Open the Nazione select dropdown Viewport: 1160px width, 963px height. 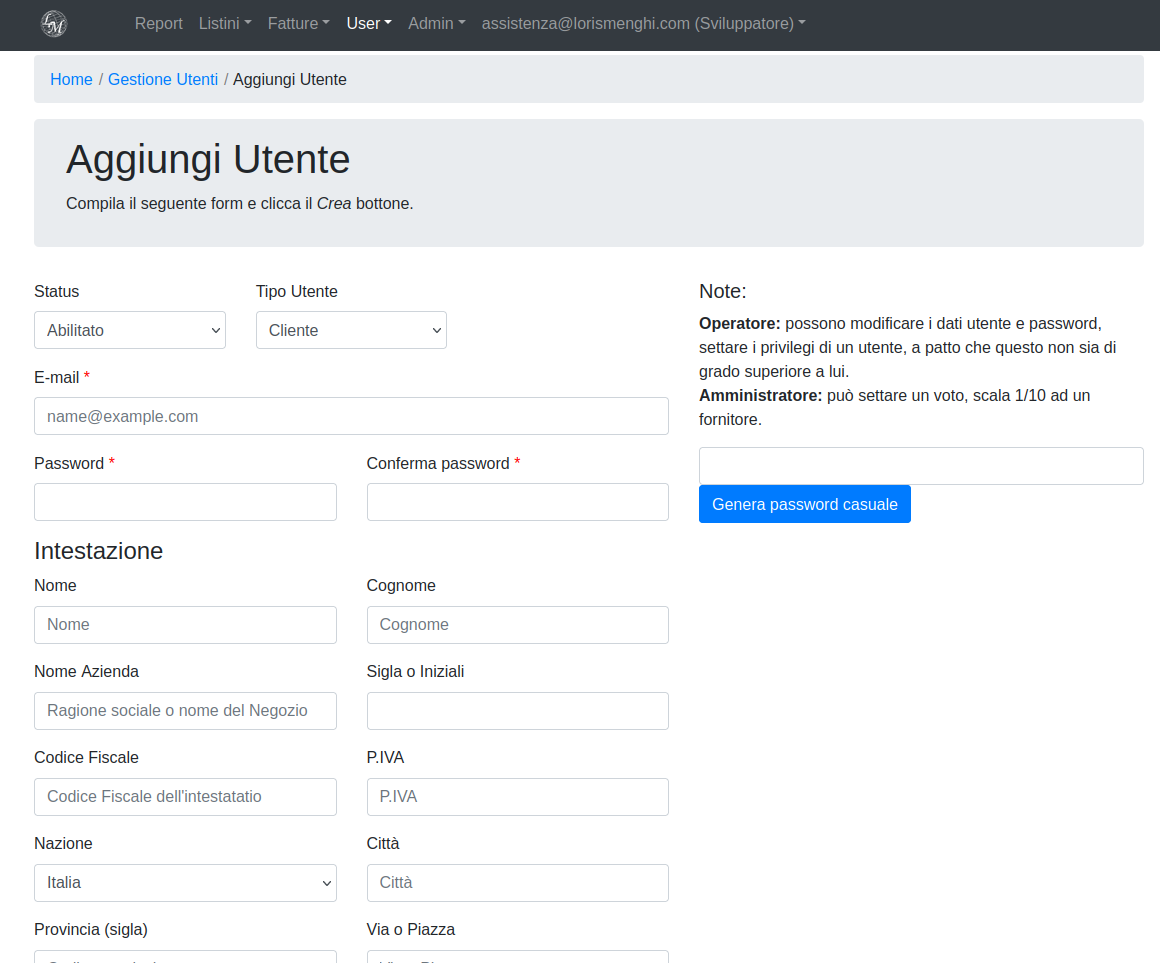(x=185, y=883)
